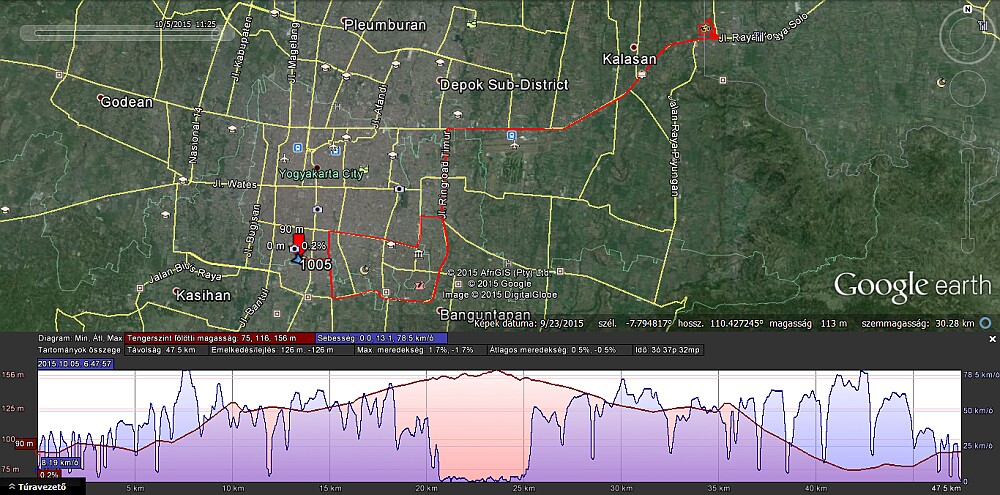Viewport: 1000px width, 495px height.
Task: Click the North indicator on the compass
Action: (x=968, y=10)
